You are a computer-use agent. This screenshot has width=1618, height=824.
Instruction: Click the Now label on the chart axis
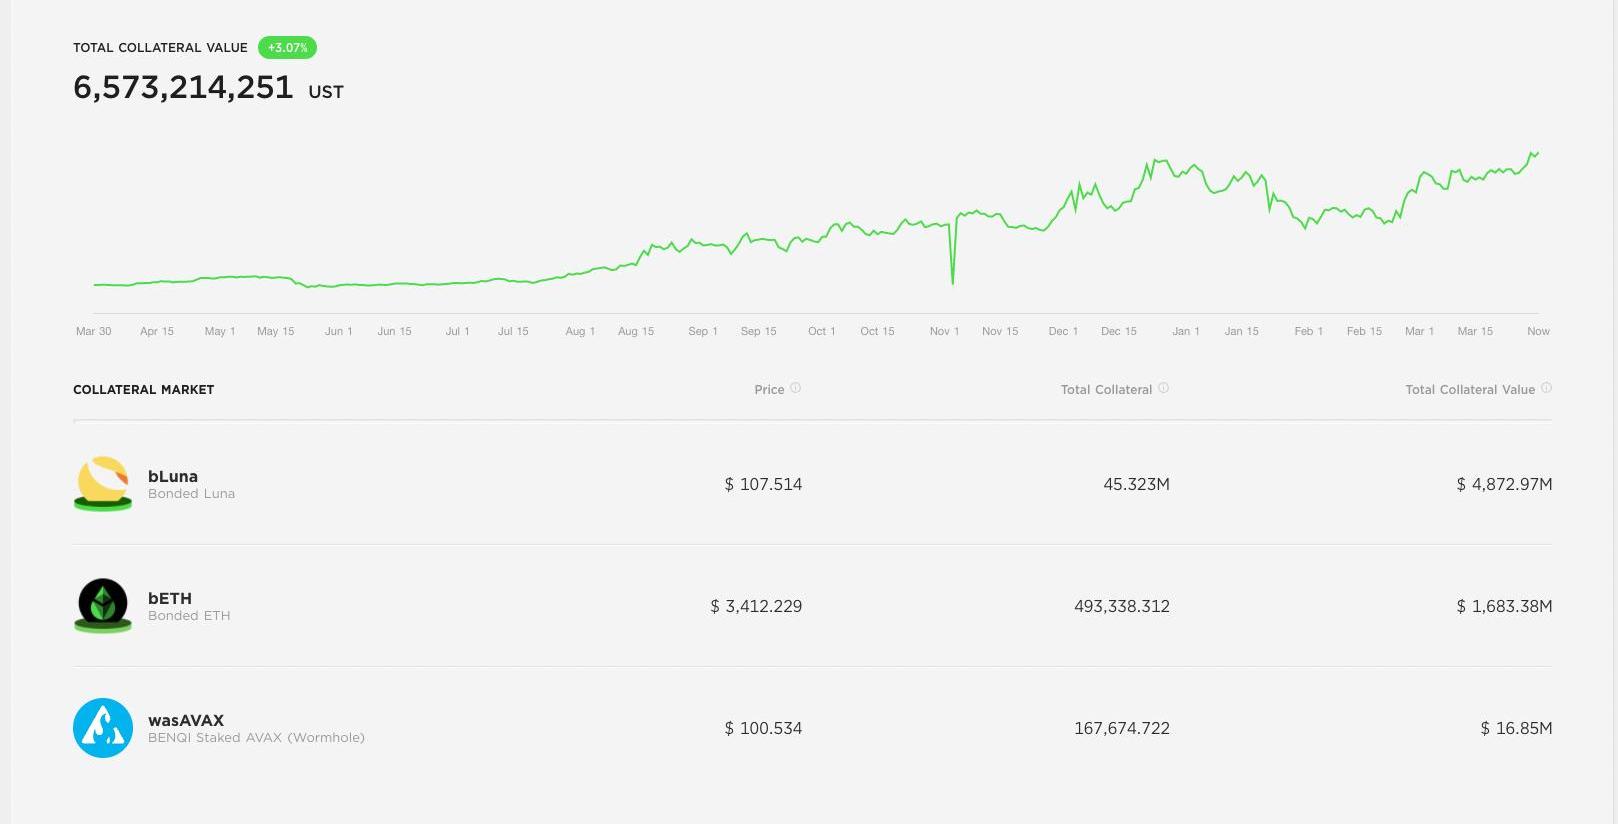click(1538, 331)
